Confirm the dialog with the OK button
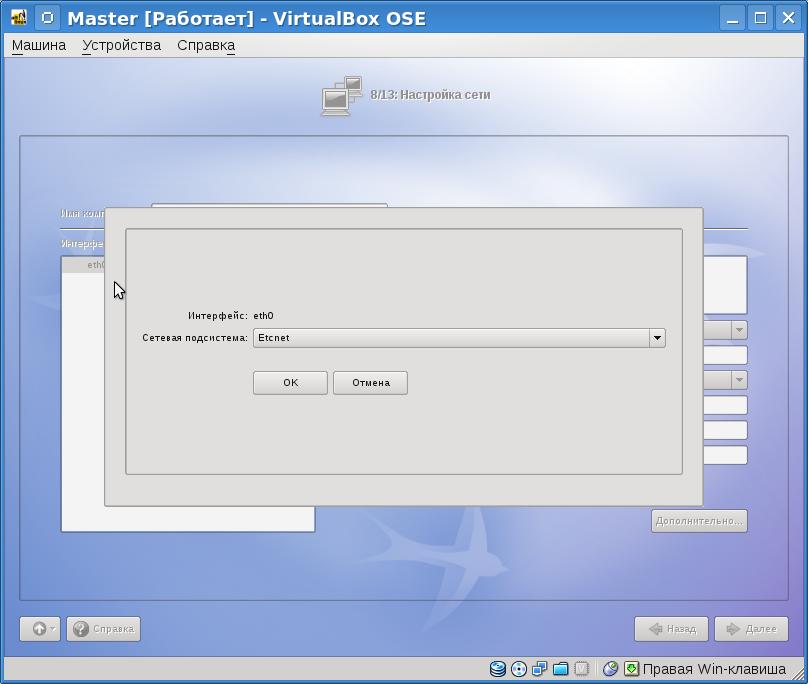 [290, 383]
